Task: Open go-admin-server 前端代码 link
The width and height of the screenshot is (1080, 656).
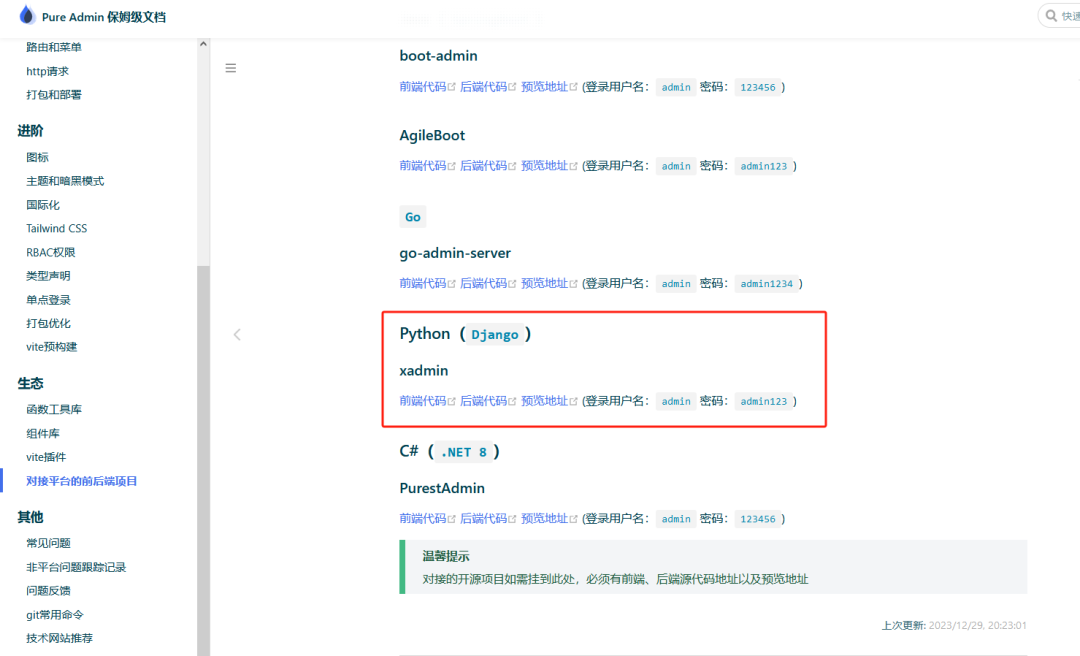Action: tap(423, 283)
